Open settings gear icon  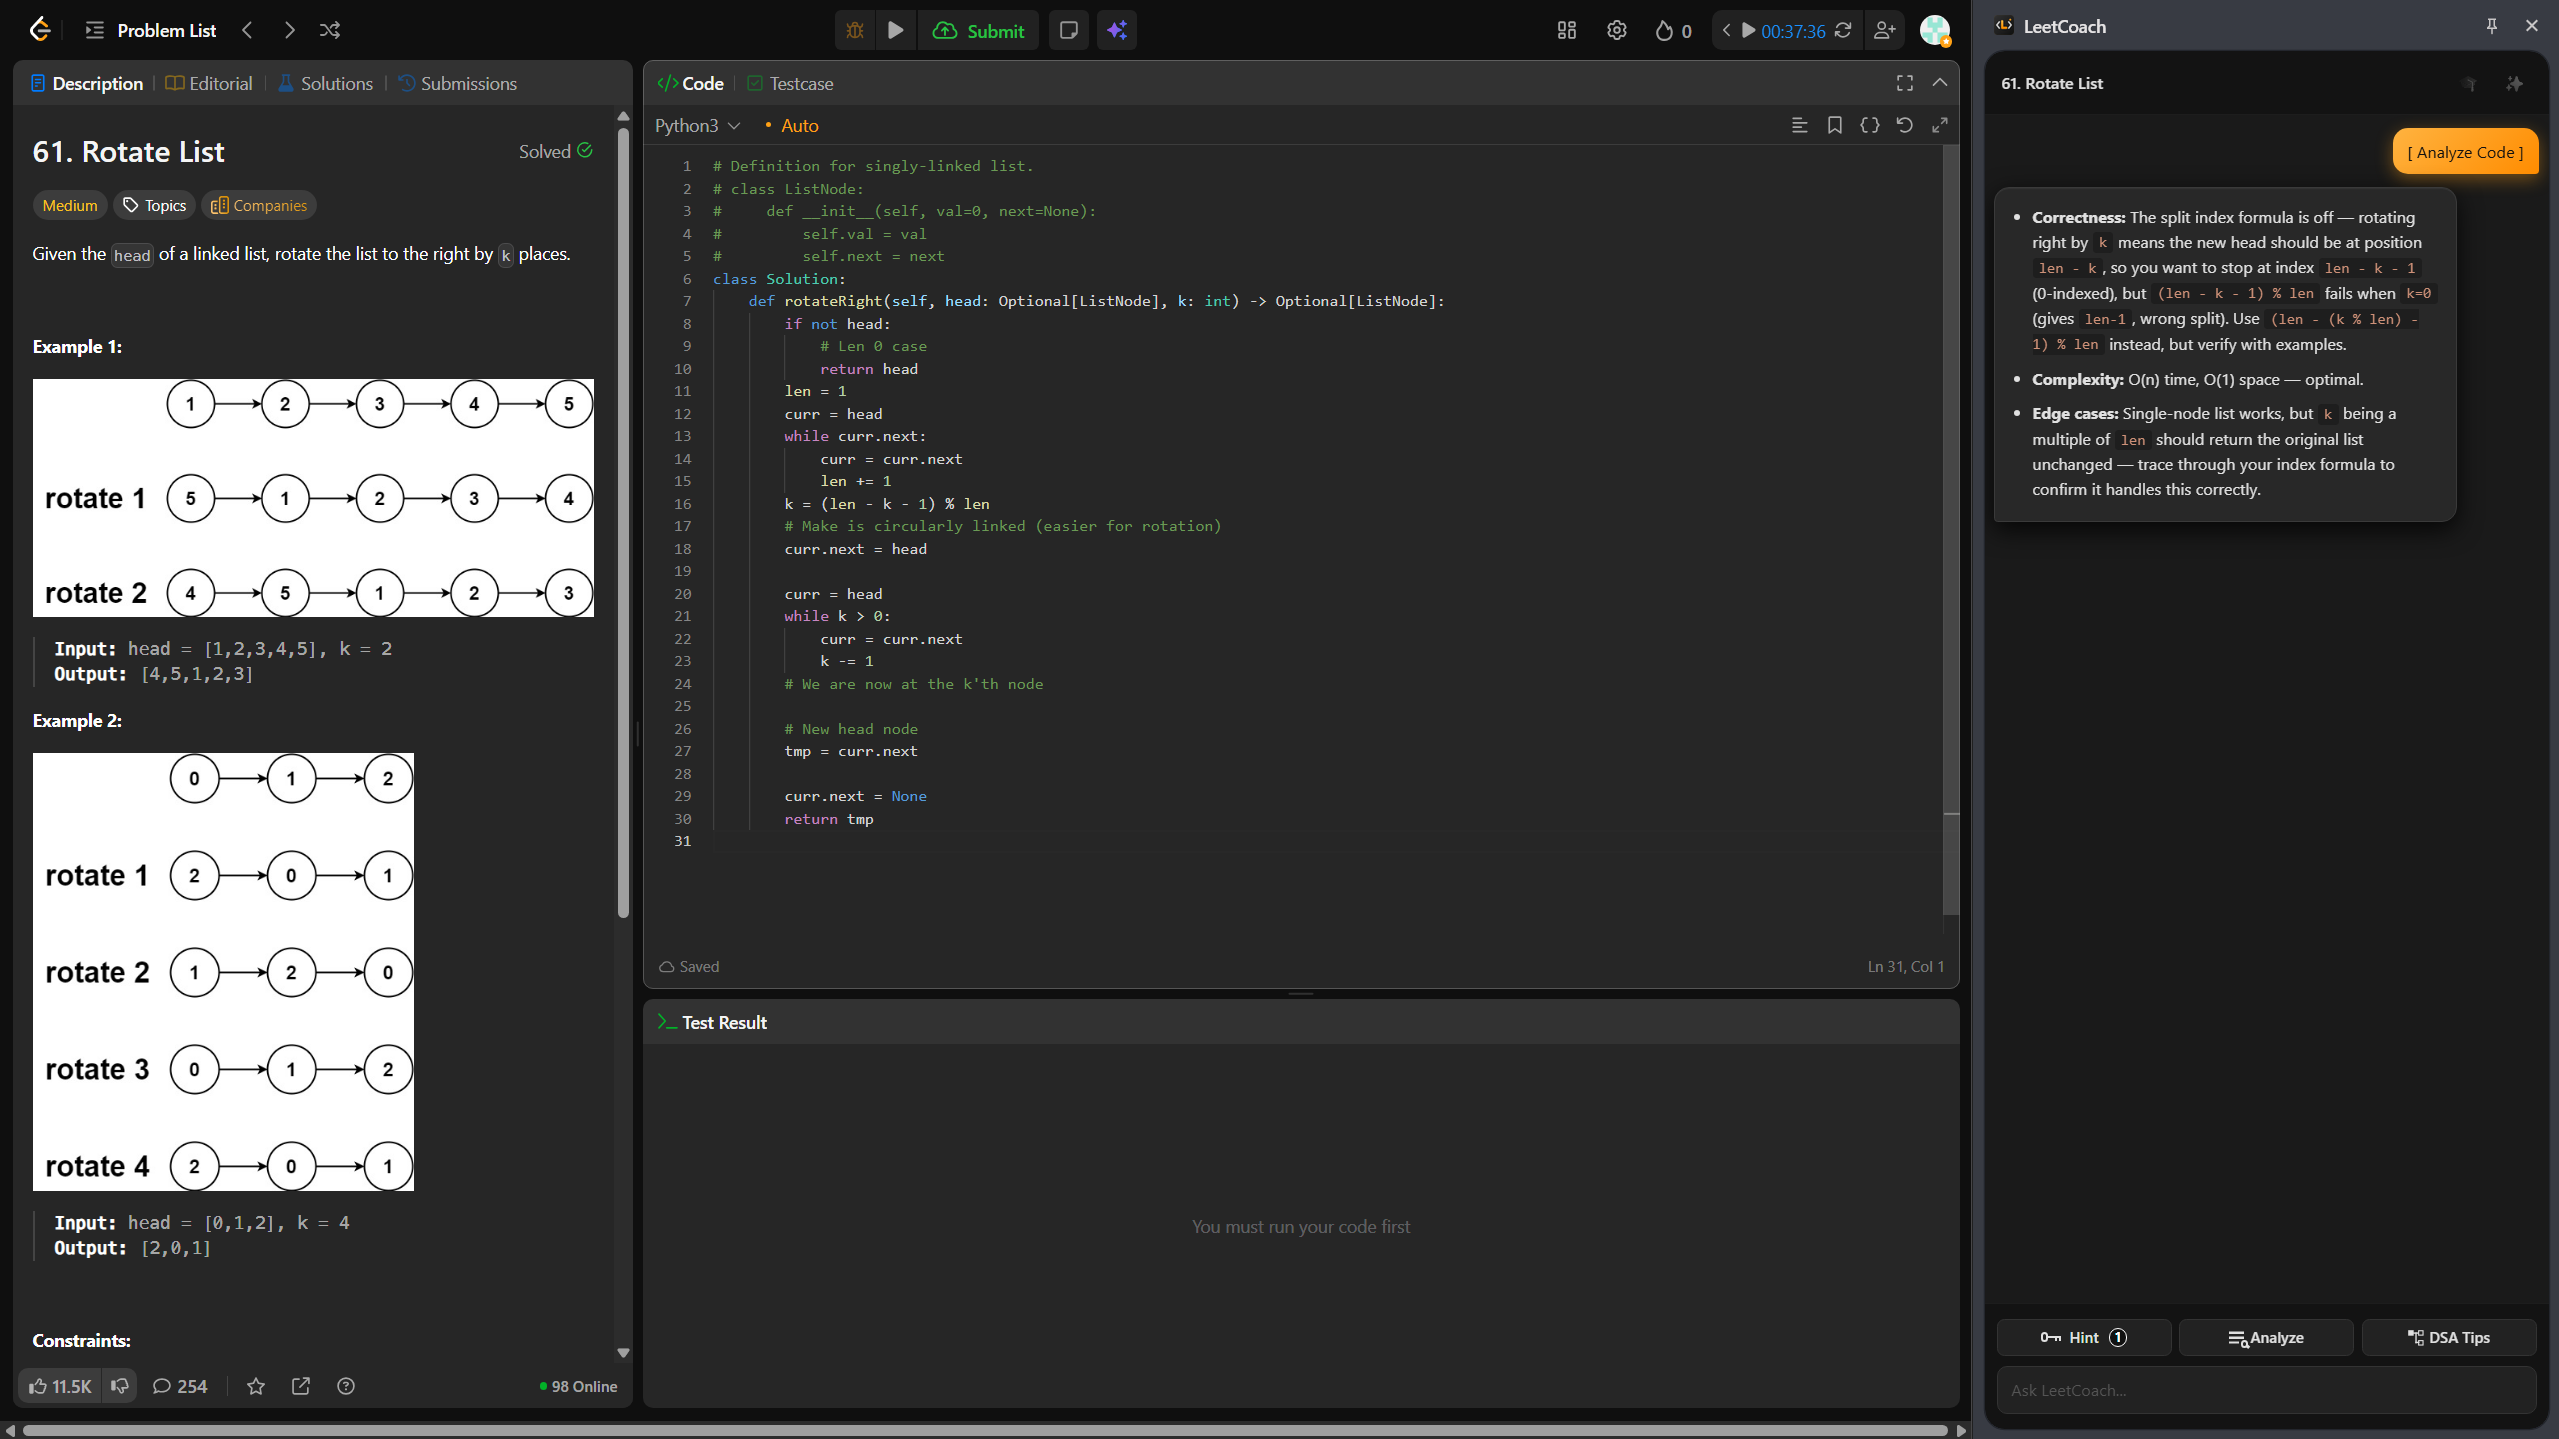[x=1616, y=30]
